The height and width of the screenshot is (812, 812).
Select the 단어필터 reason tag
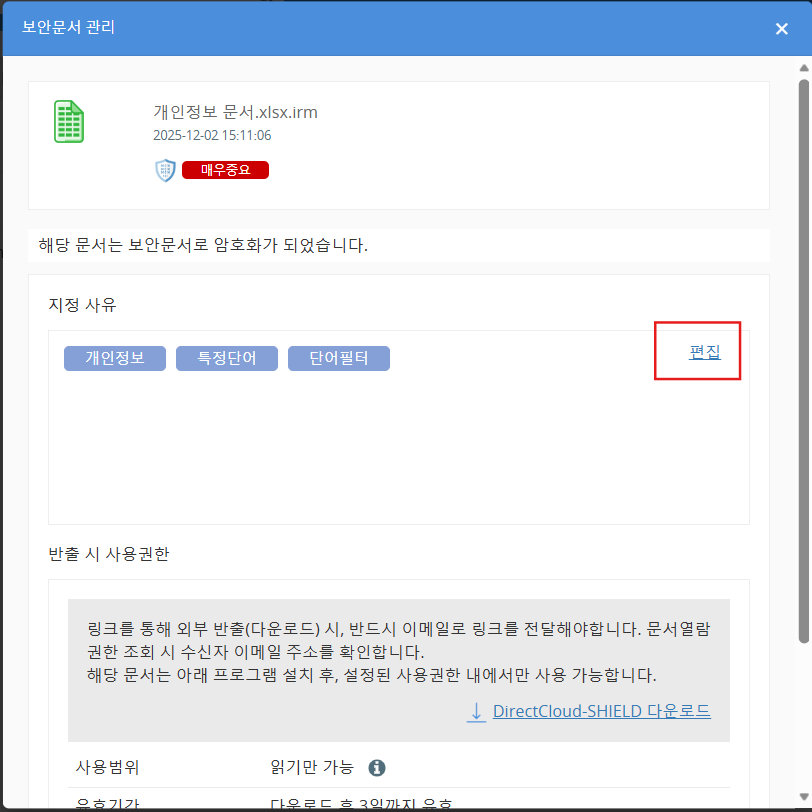tap(338, 358)
